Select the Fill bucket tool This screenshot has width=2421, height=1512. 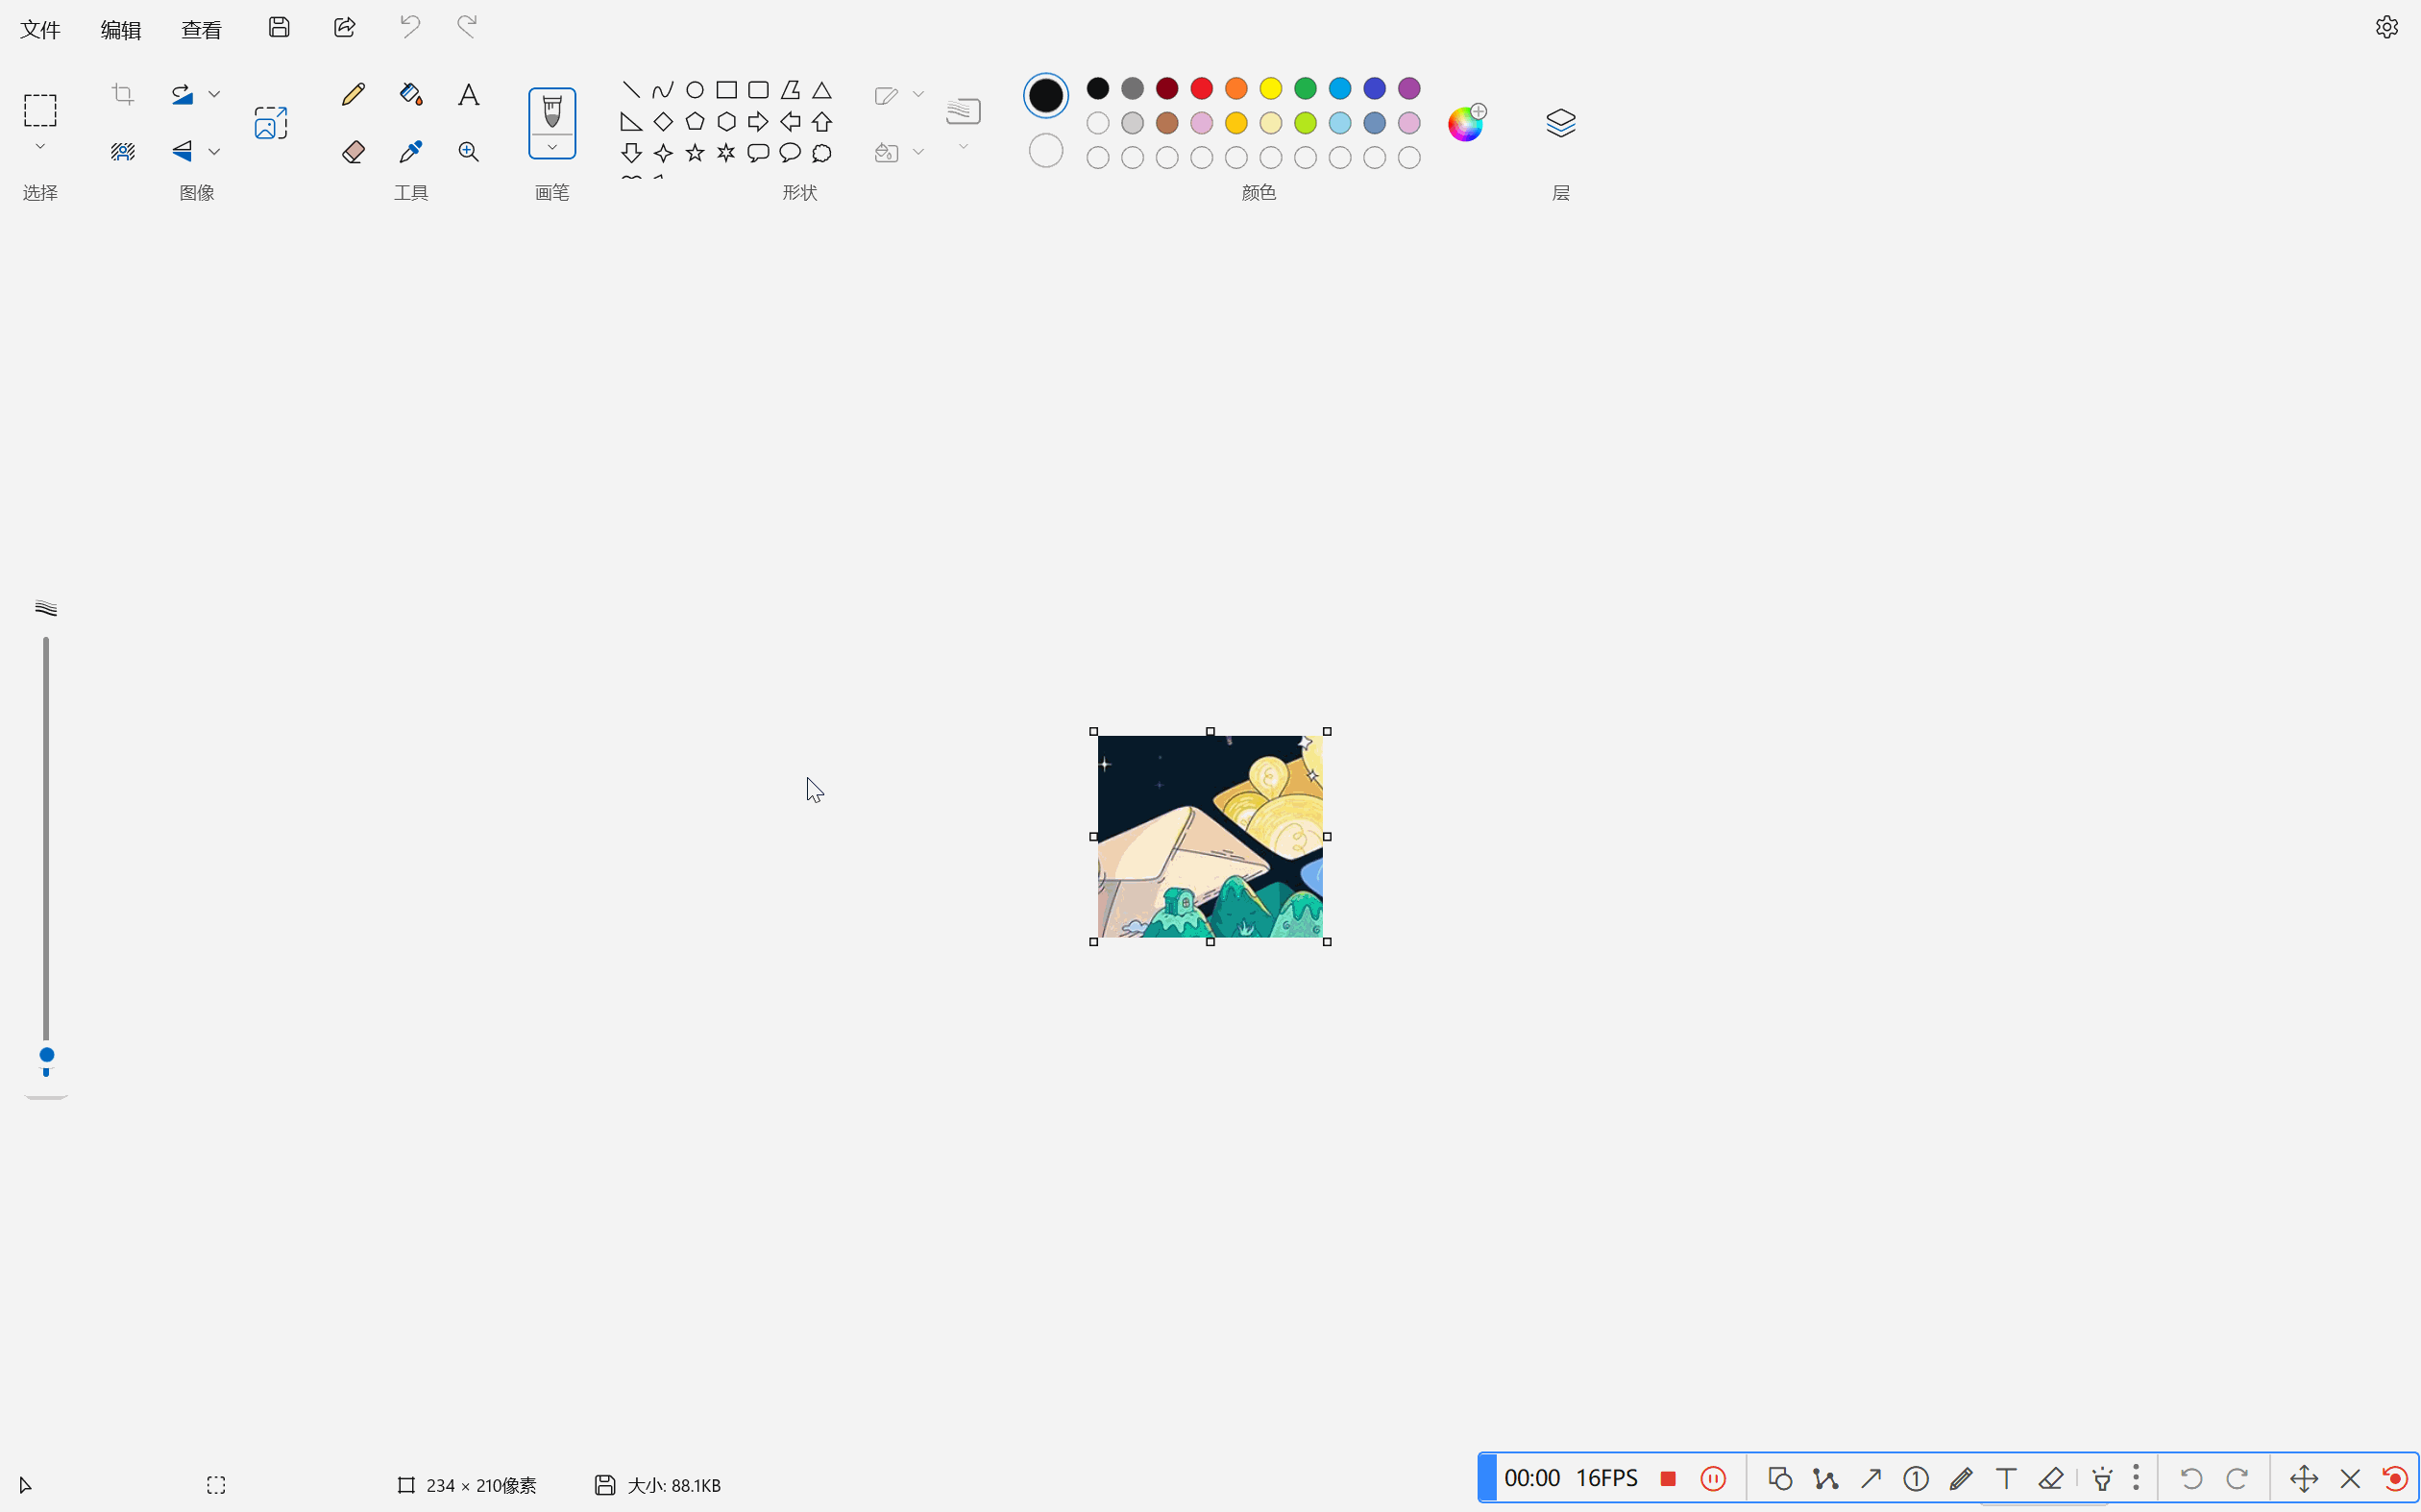(x=411, y=94)
